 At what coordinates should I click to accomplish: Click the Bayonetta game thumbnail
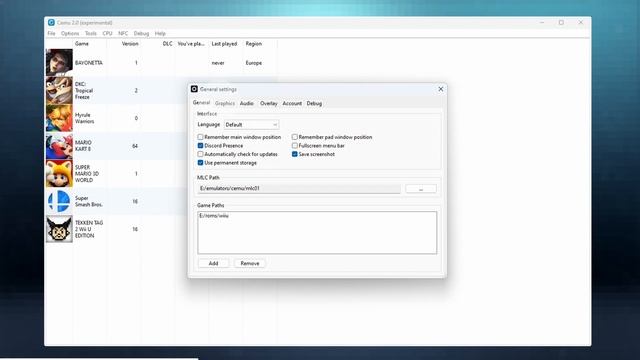pyautogui.click(x=59, y=62)
